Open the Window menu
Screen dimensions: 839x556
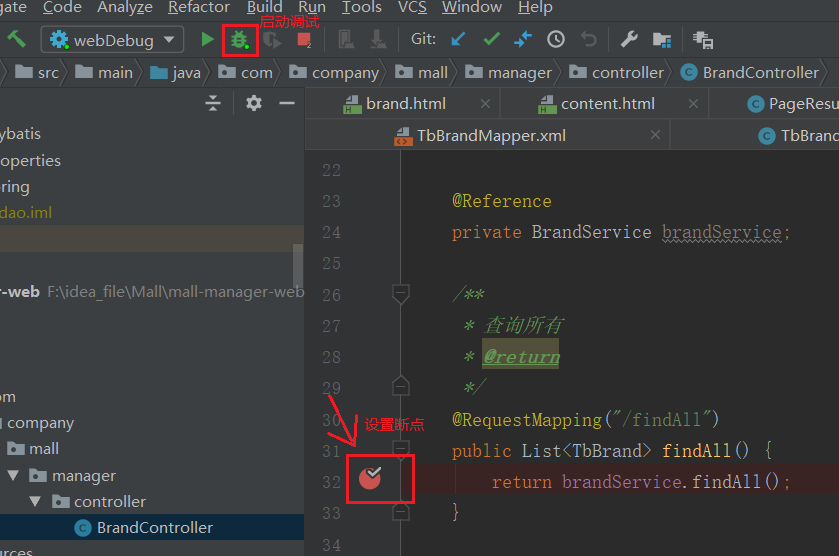(x=471, y=7)
